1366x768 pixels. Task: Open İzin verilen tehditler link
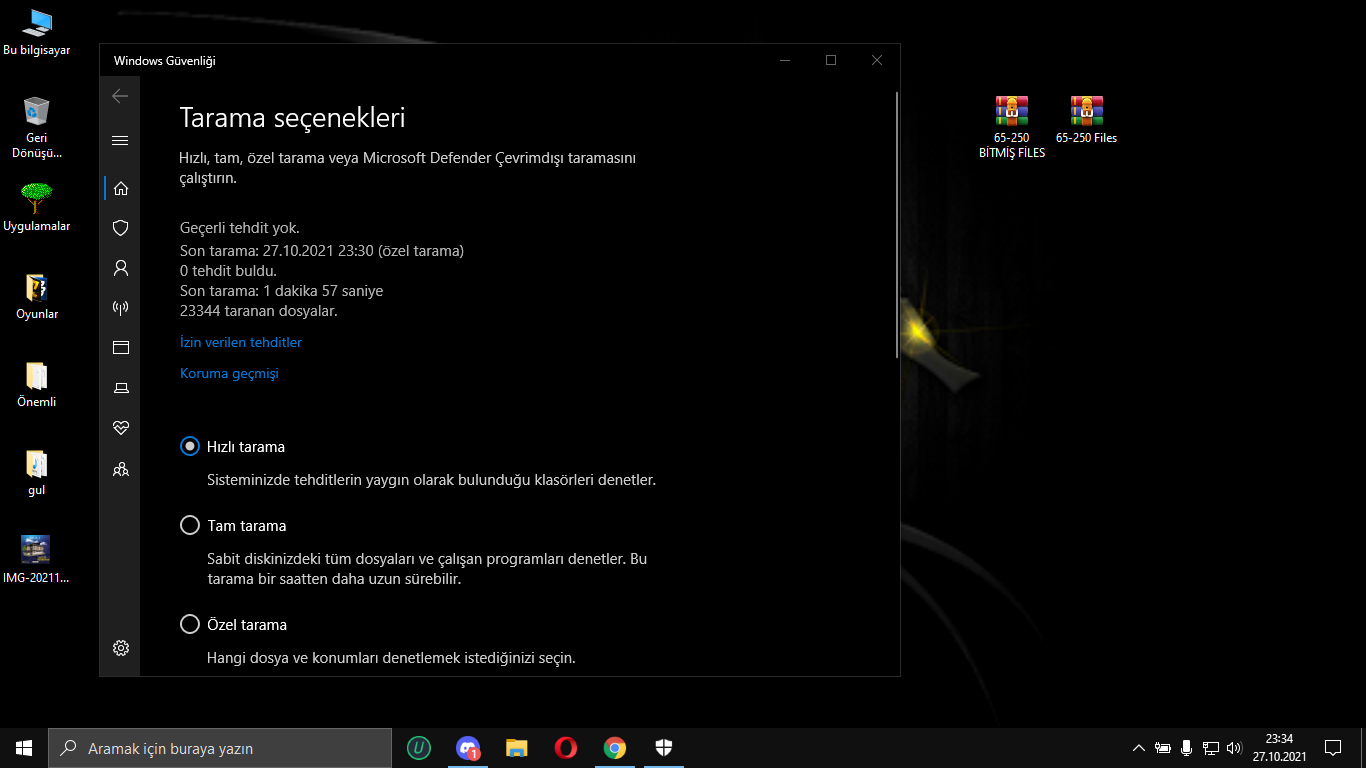[241, 343]
